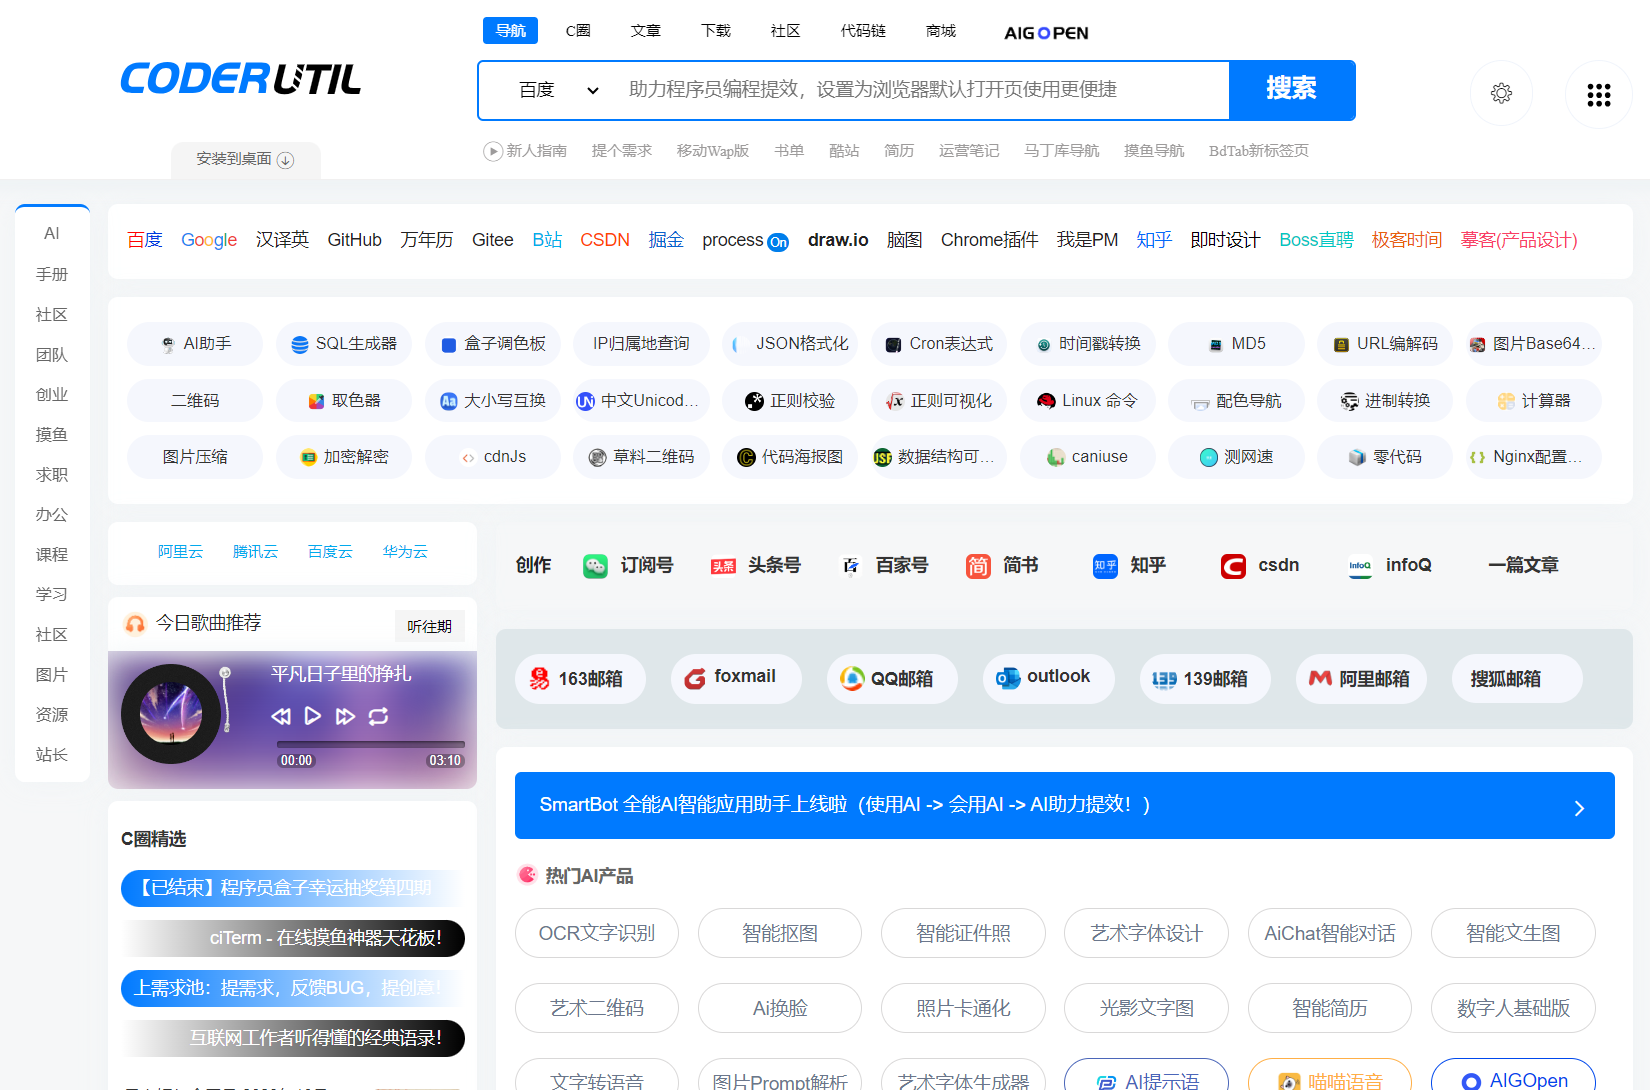Click the 搜索 search button

pos(1292,89)
